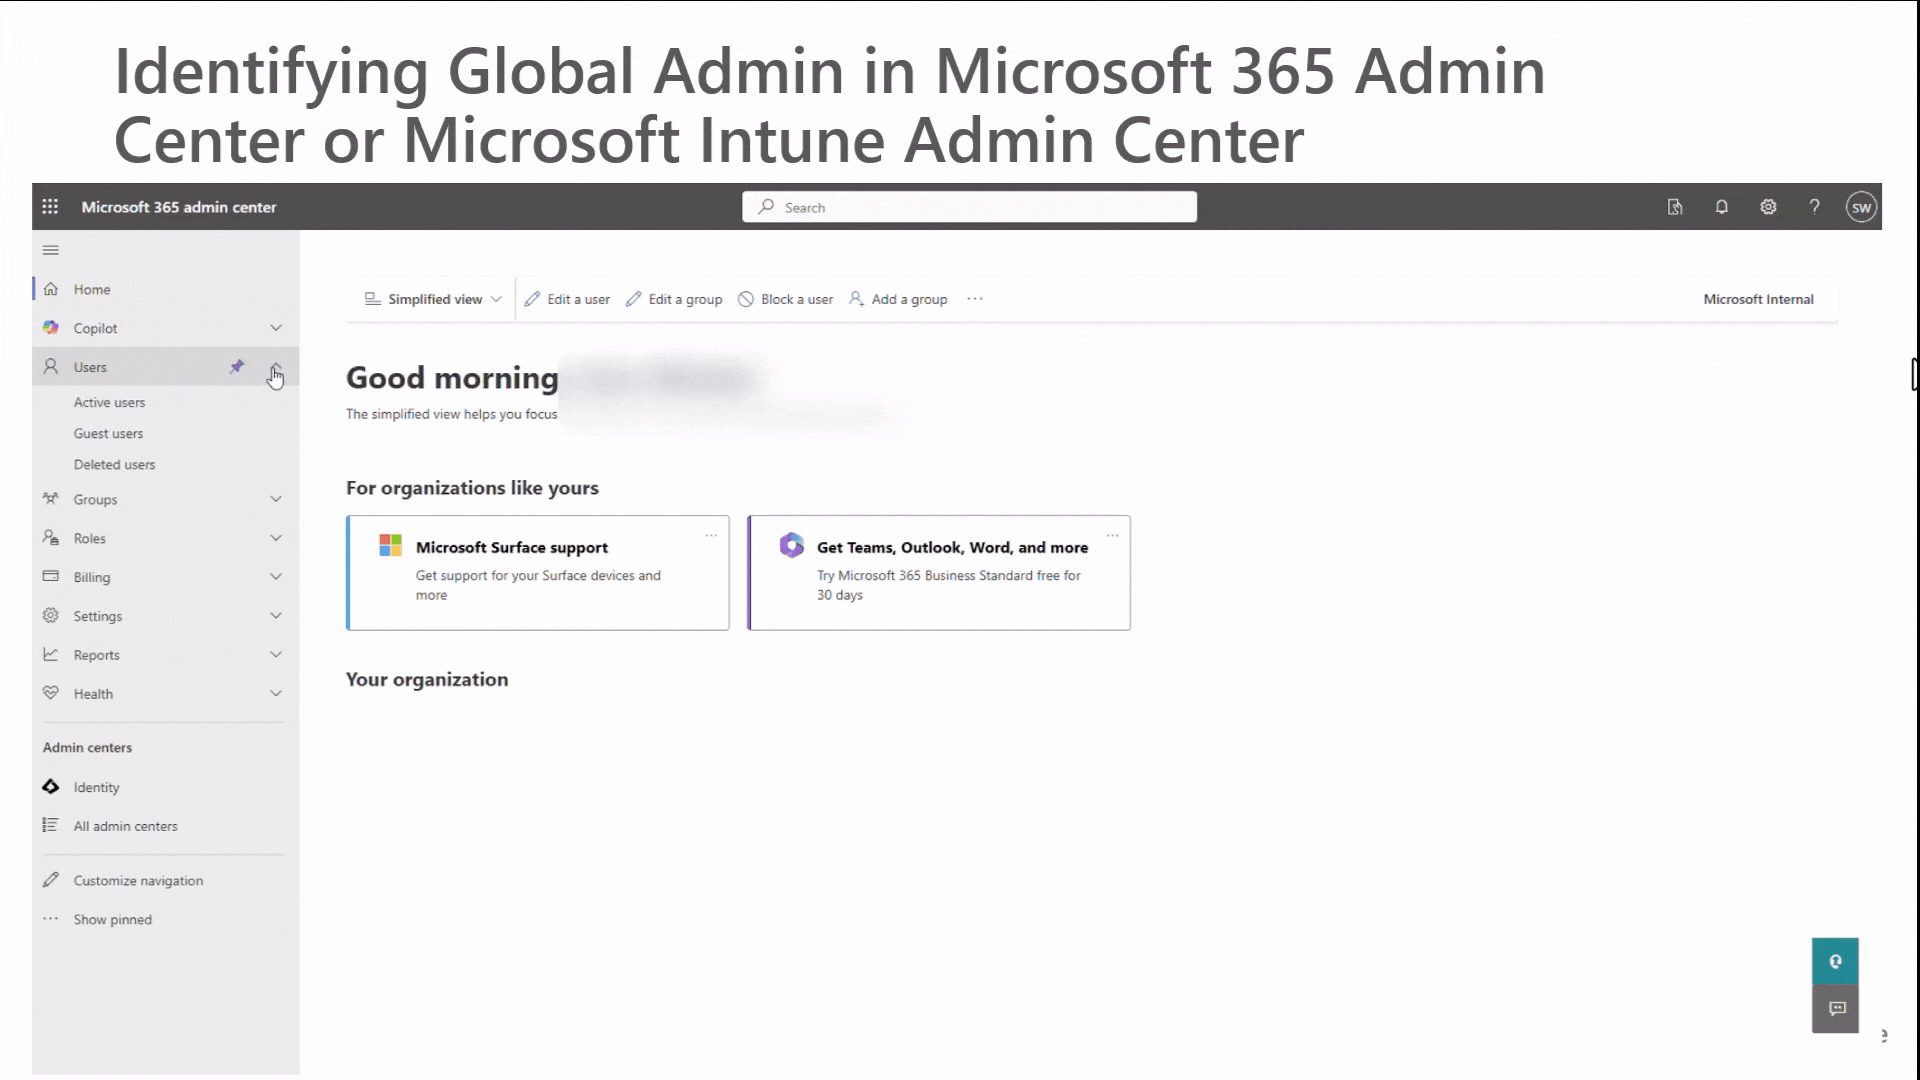Click Edit a user
This screenshot has height=1080, width=1920.
(x=567, y=299)
